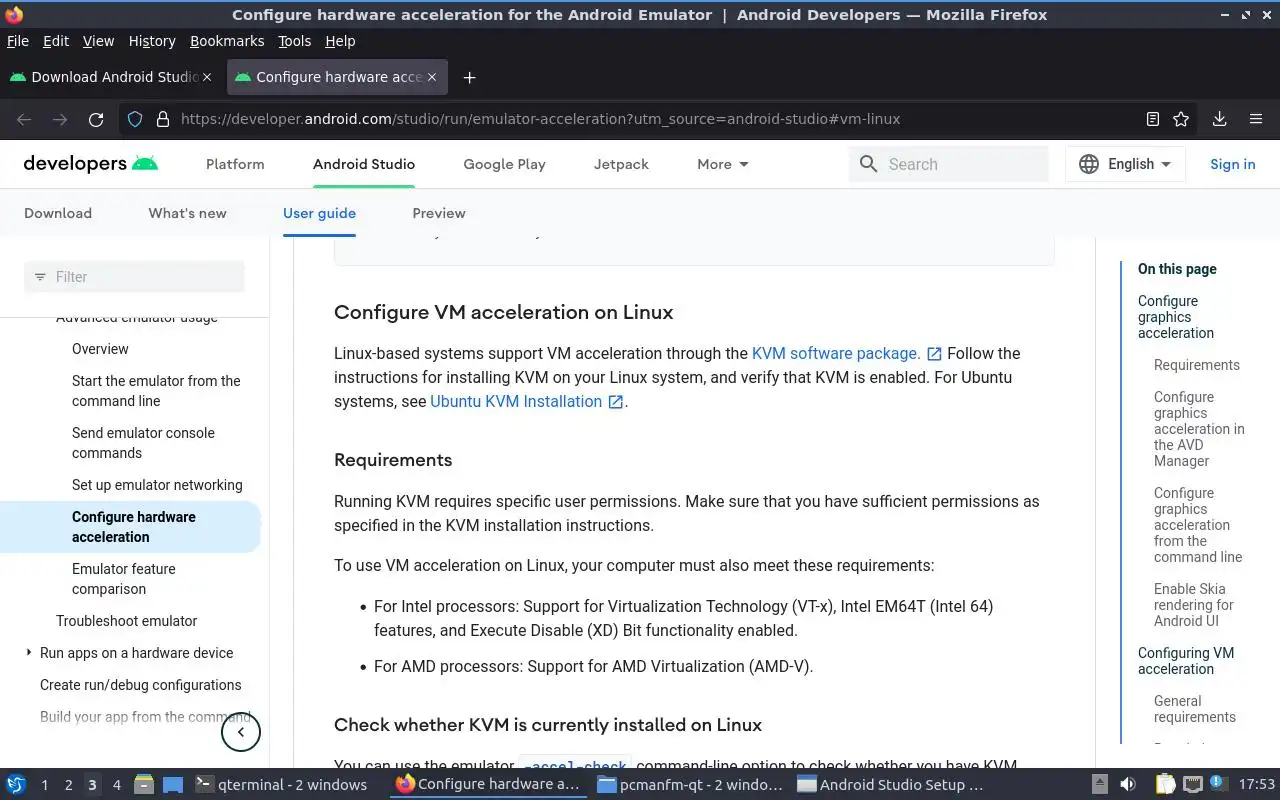The width and height of the screenshot is (1280, 800).
Task: Click the external-link icon after KVM software package
Action: [x=934, y=354]
